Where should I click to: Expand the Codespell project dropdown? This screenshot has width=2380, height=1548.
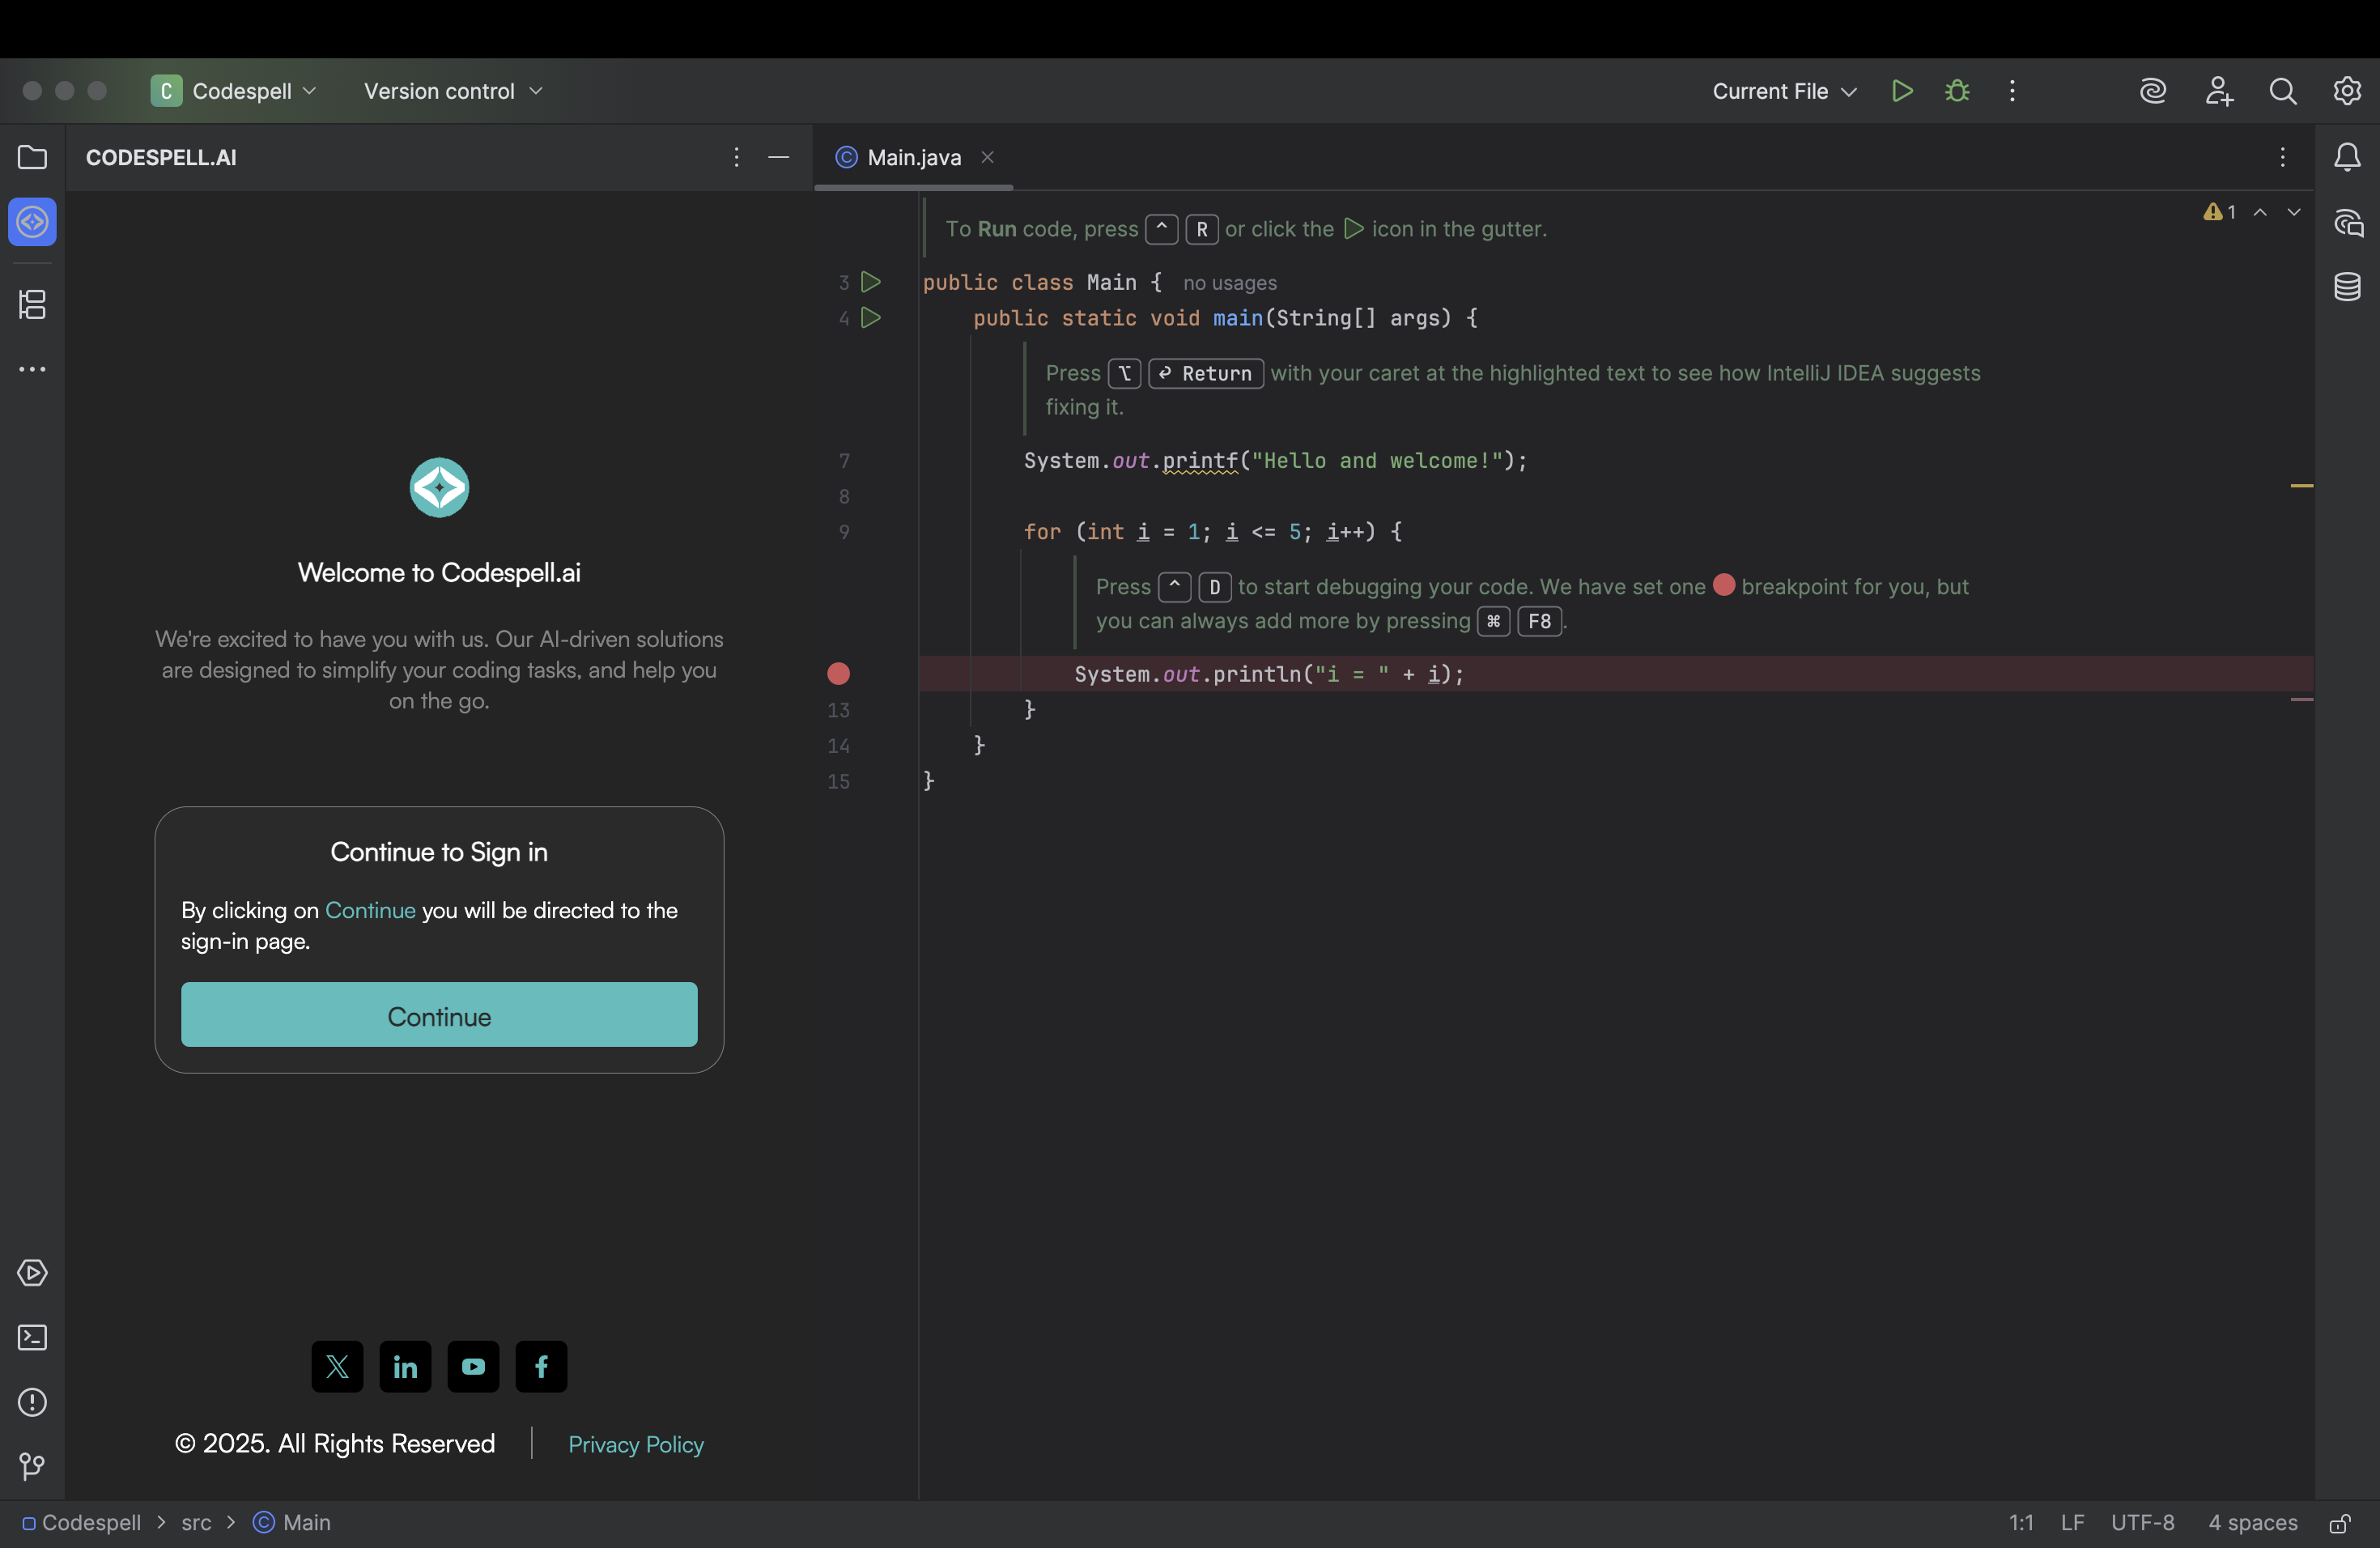(x=234, y=91)
